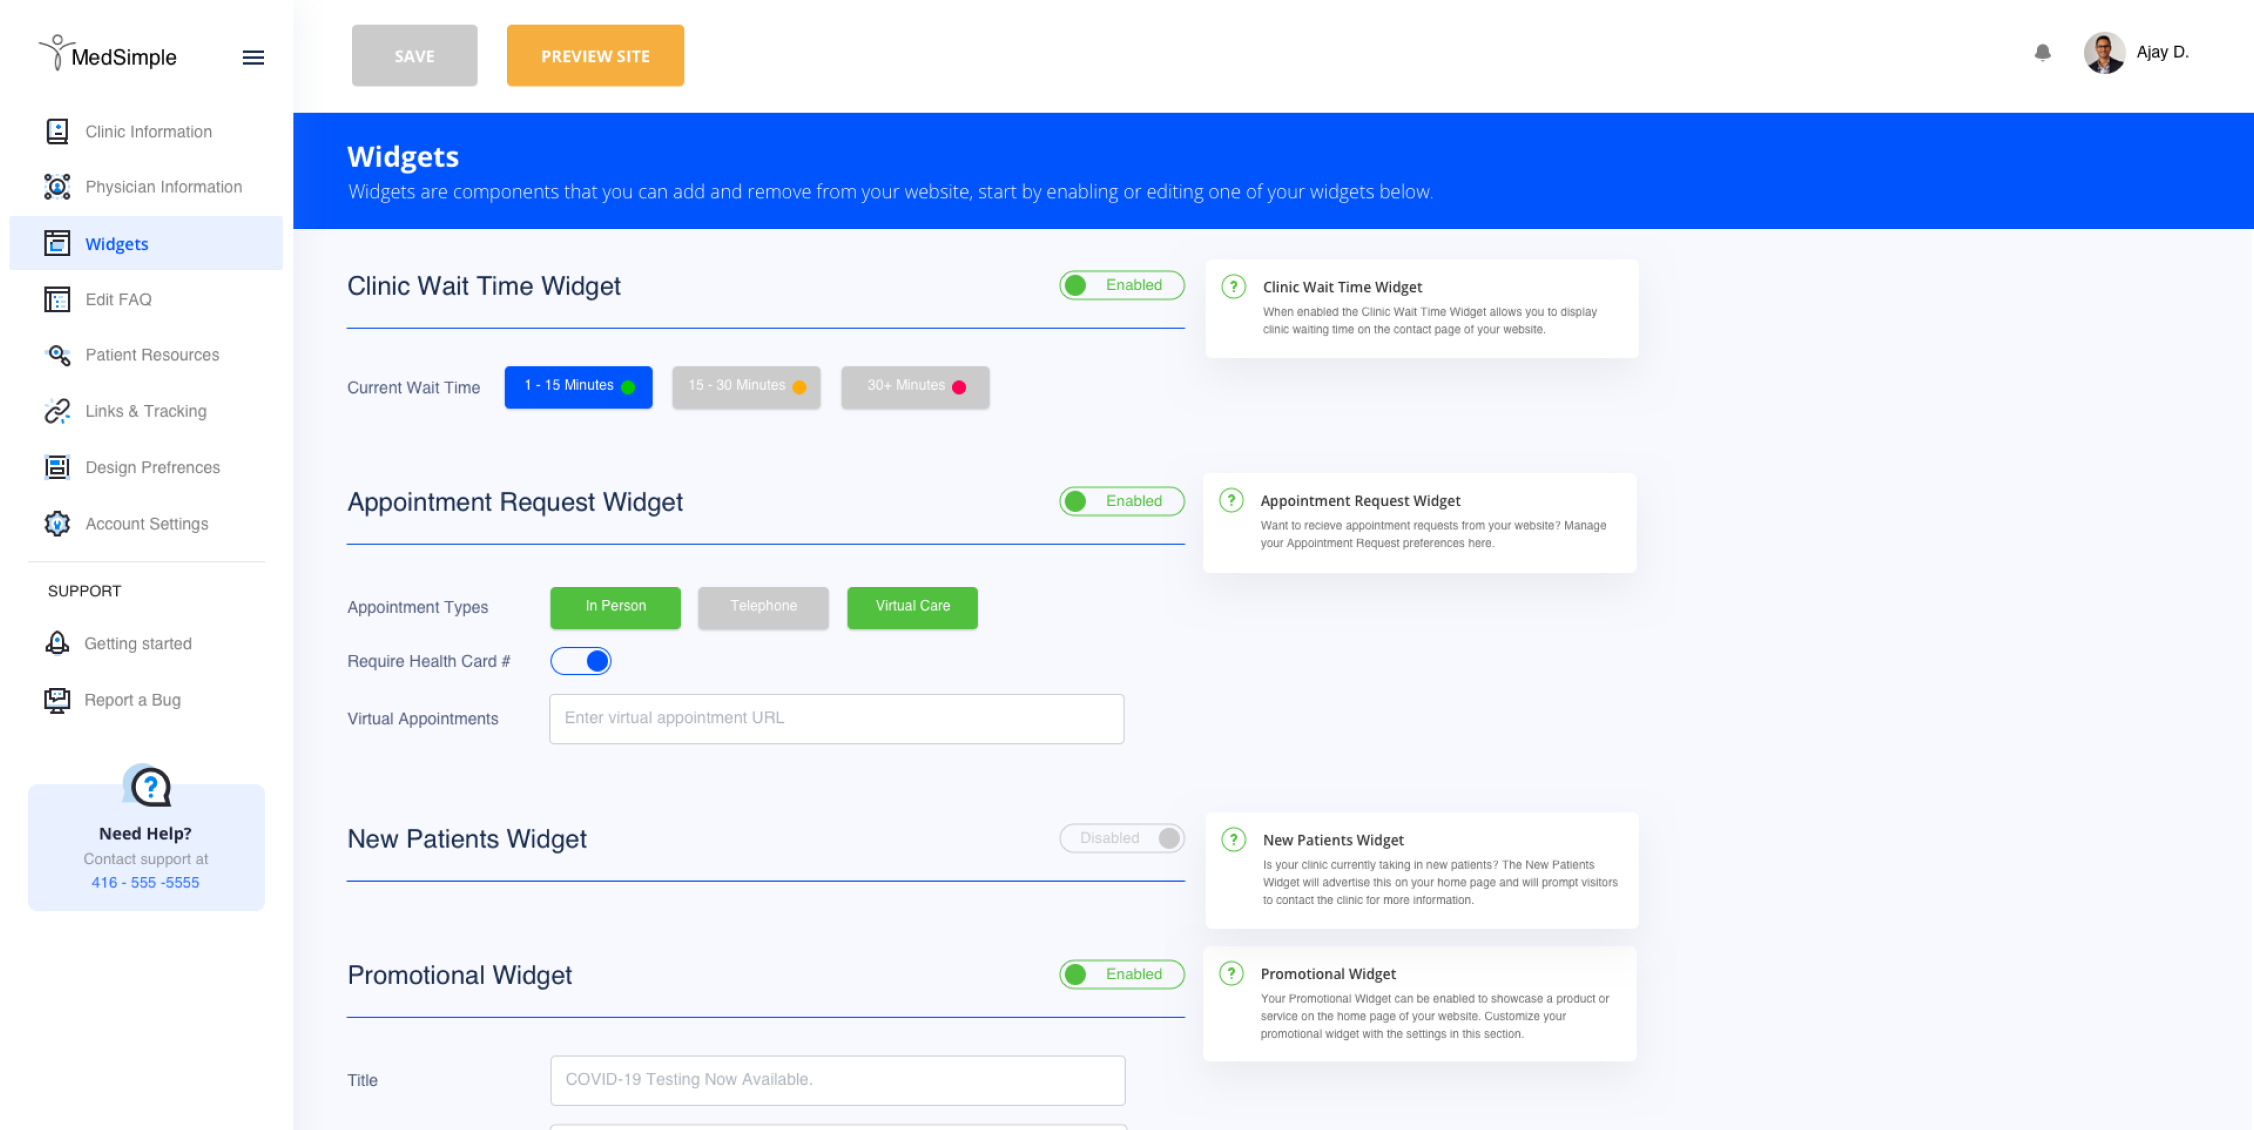Viewport: 2254px width, 1130px height.
Task: Open Report a Bug support link
Action: click(132, 700)
